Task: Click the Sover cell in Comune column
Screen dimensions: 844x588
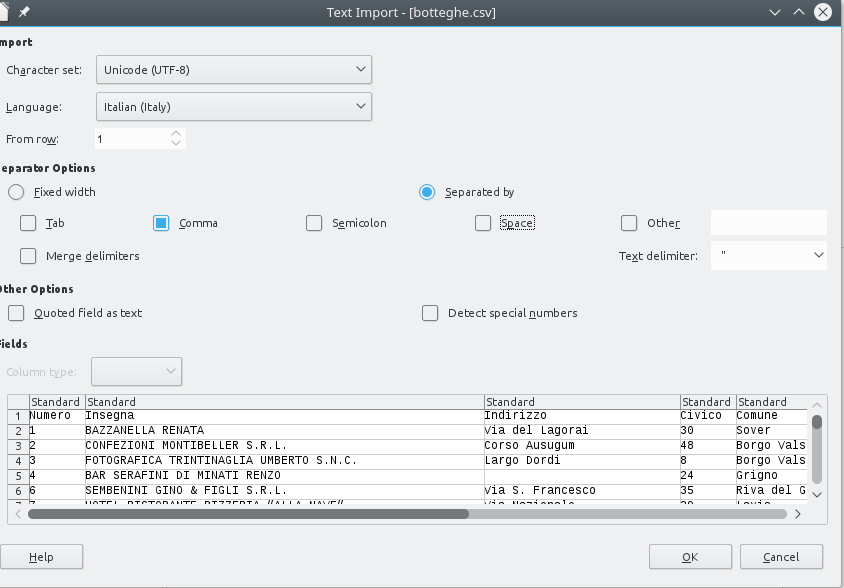Action: pos(772,431)
